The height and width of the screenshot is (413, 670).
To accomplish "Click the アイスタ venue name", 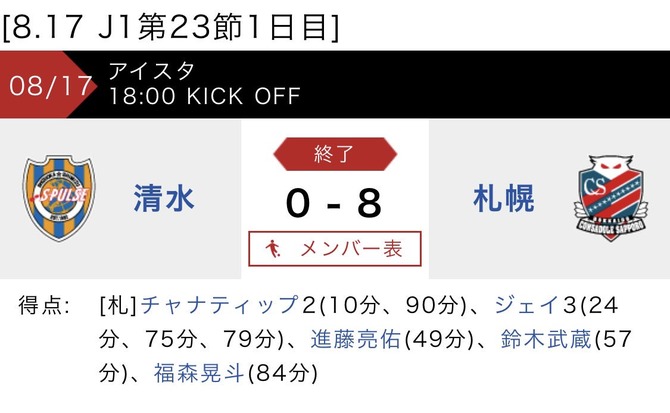I will click(151, 71).
